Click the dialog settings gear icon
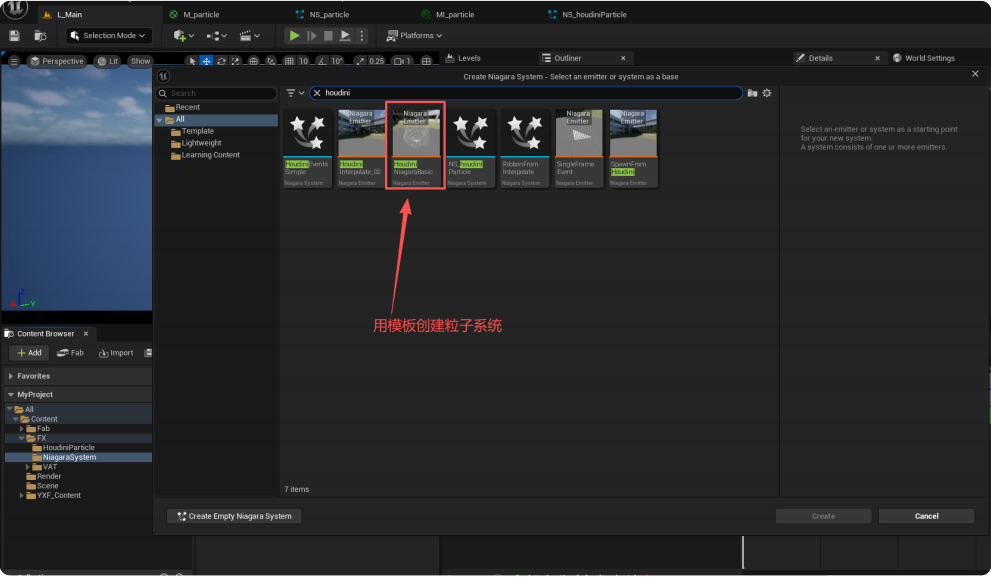Screen dimensions: 991x577 click(767, 93)
